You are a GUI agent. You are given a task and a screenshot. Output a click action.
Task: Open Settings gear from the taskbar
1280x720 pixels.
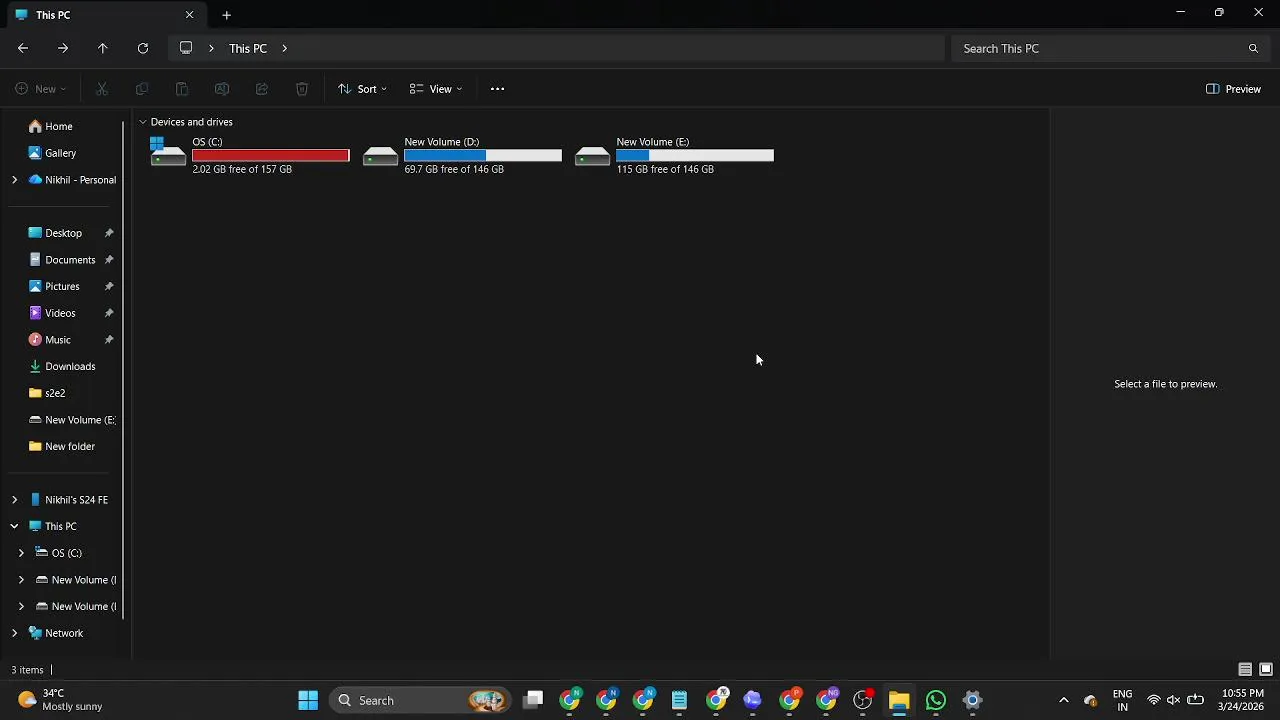point(972,701)
